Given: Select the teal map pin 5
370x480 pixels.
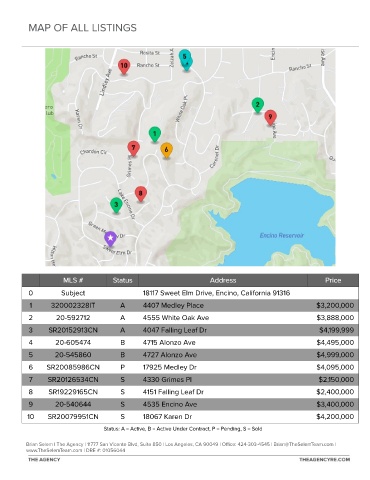Looking at the screenshot, I should [185, 58].
